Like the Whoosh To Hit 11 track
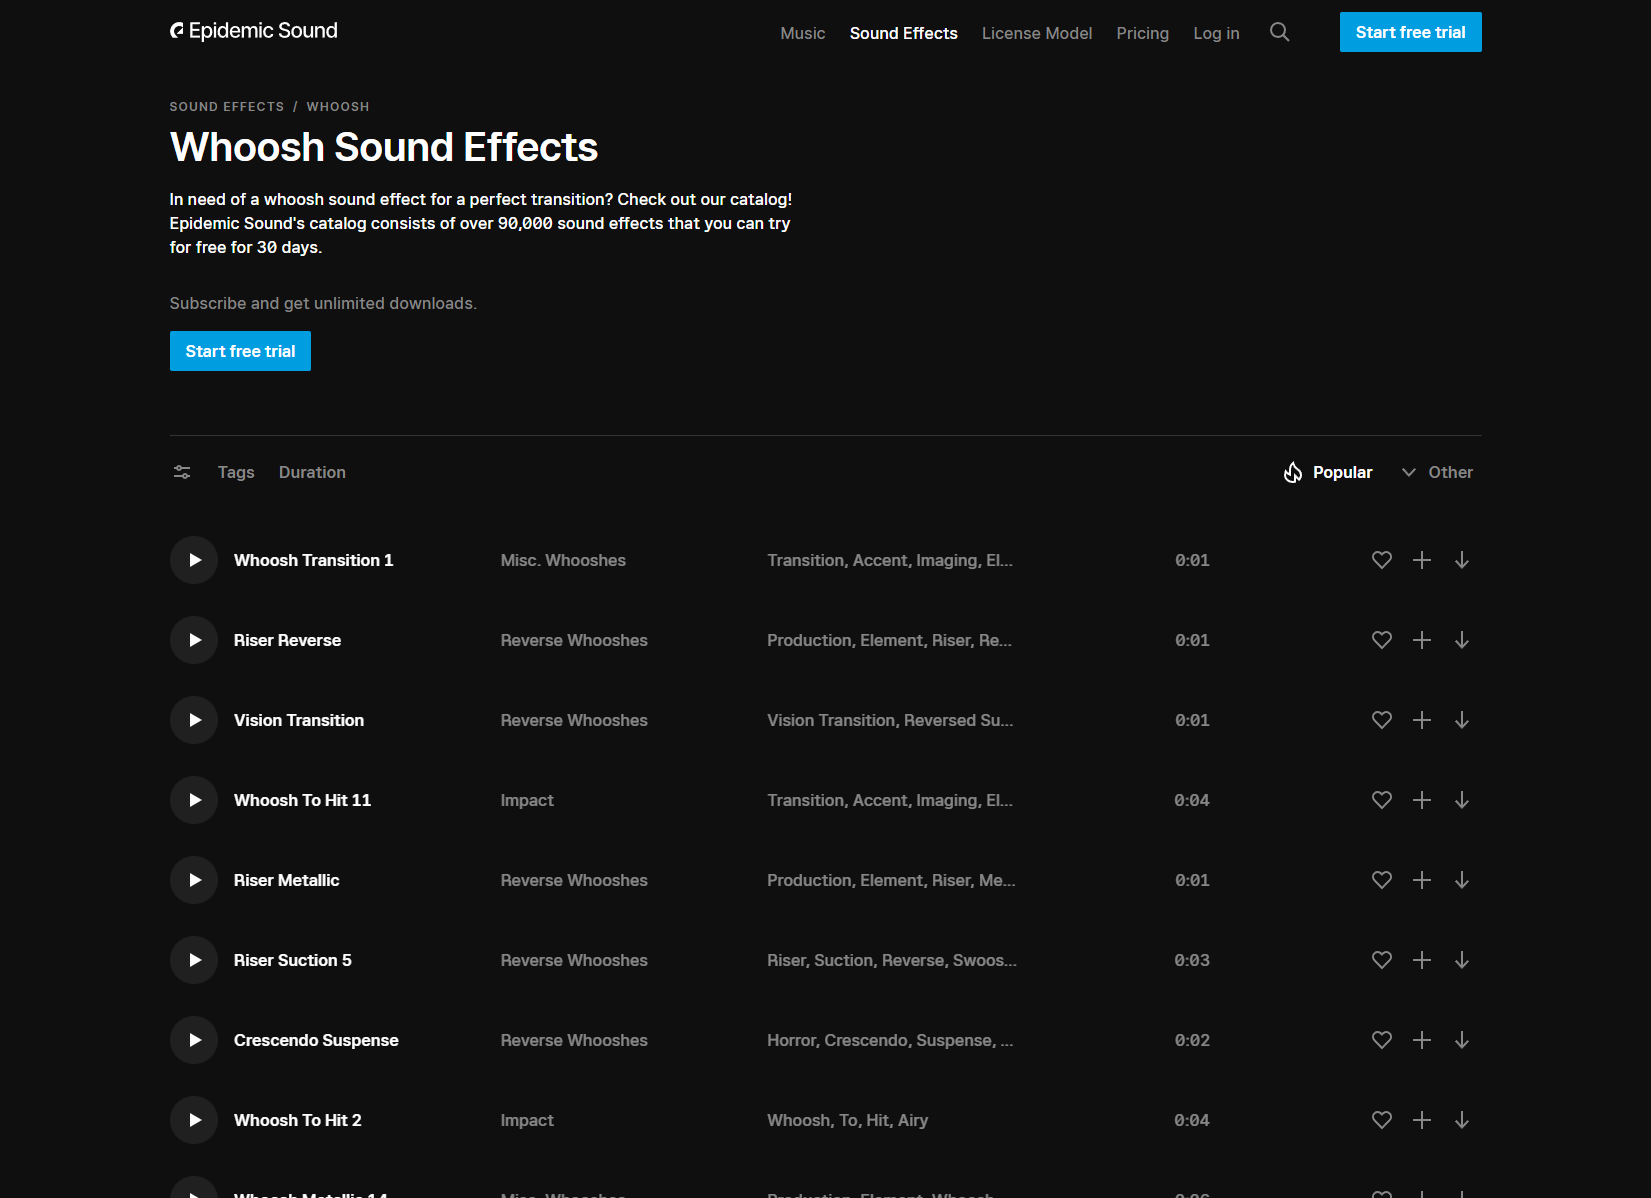 click(x=1382, y=800)
